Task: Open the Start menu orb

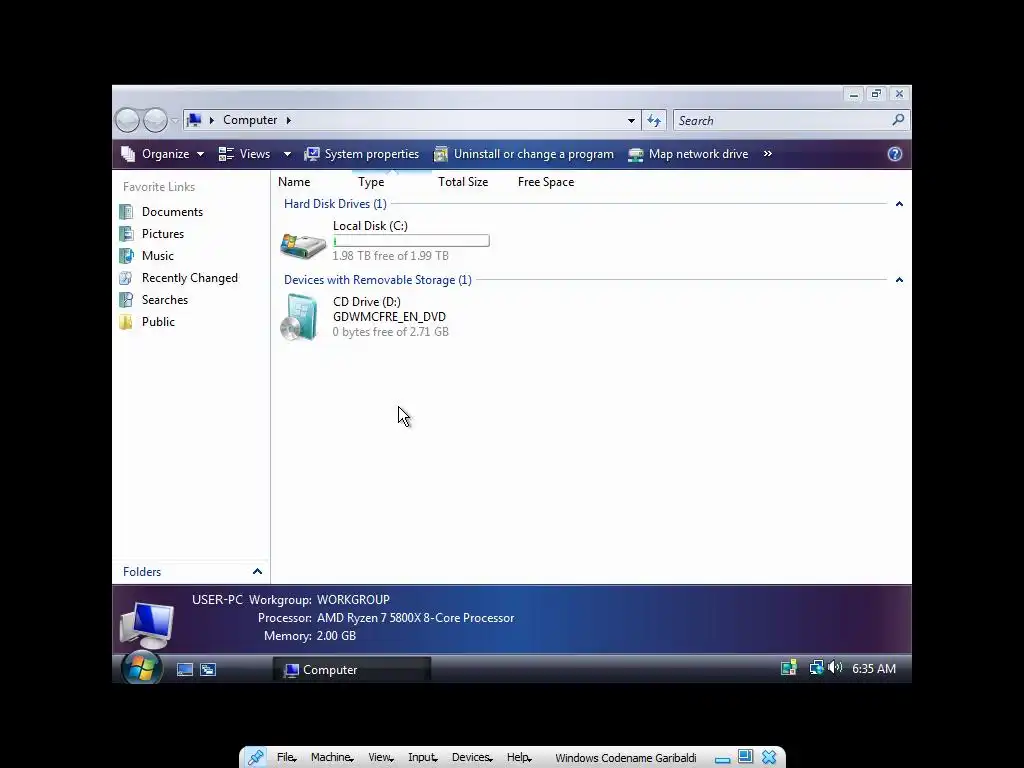Action: point(142,667)
